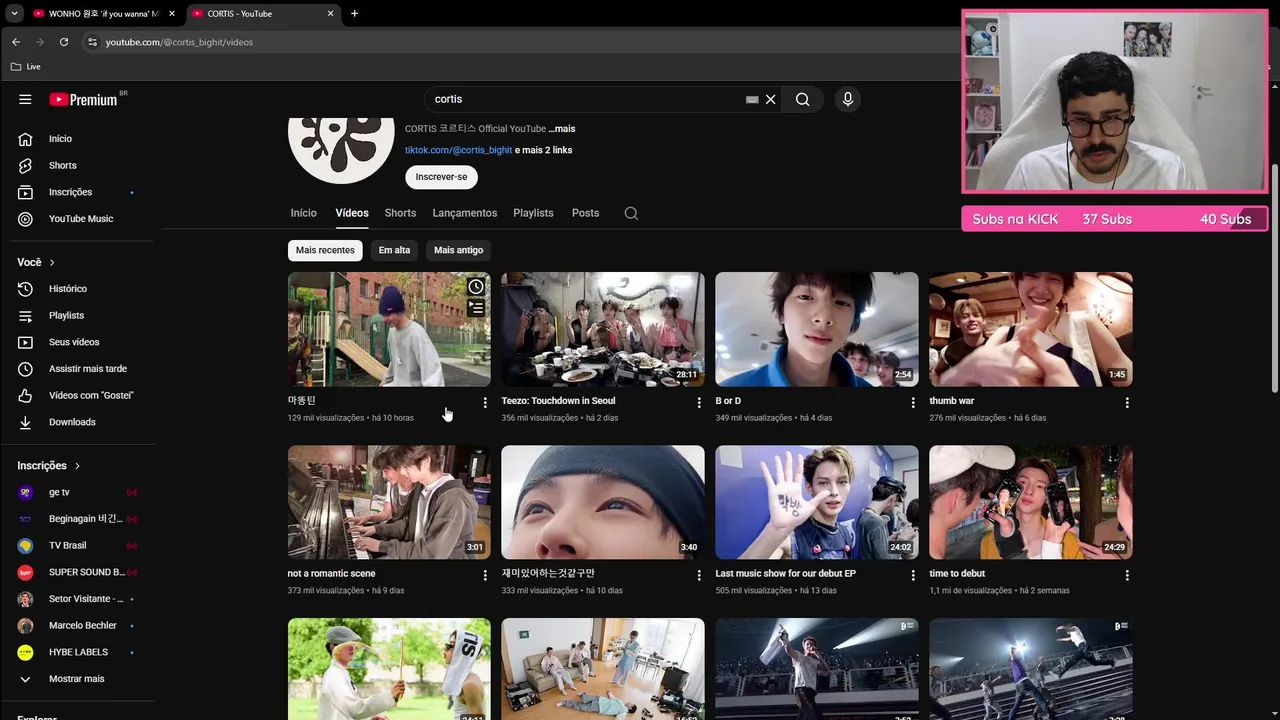Search within channel magnifier icon
This screenshot has height=720, width=1280.
(631, 213)
